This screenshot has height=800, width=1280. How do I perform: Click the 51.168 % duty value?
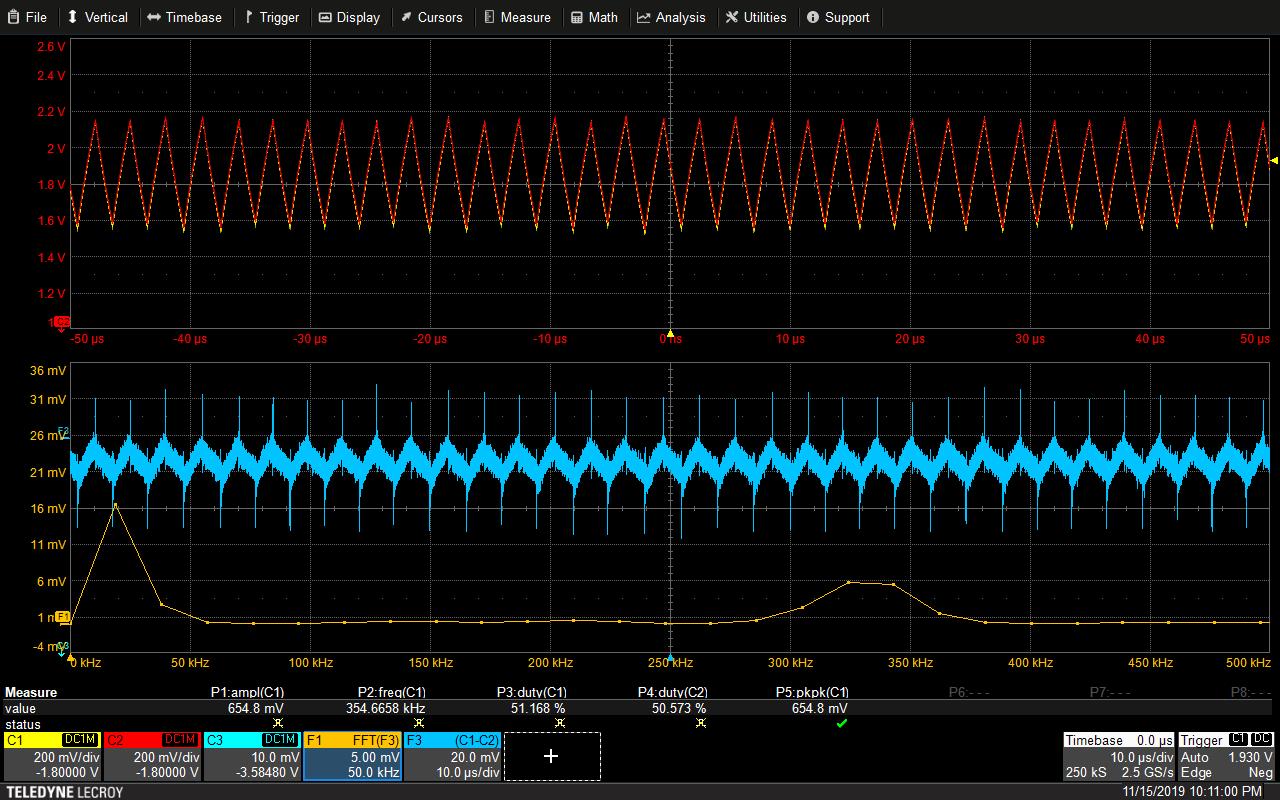click(x=539, y=708)
